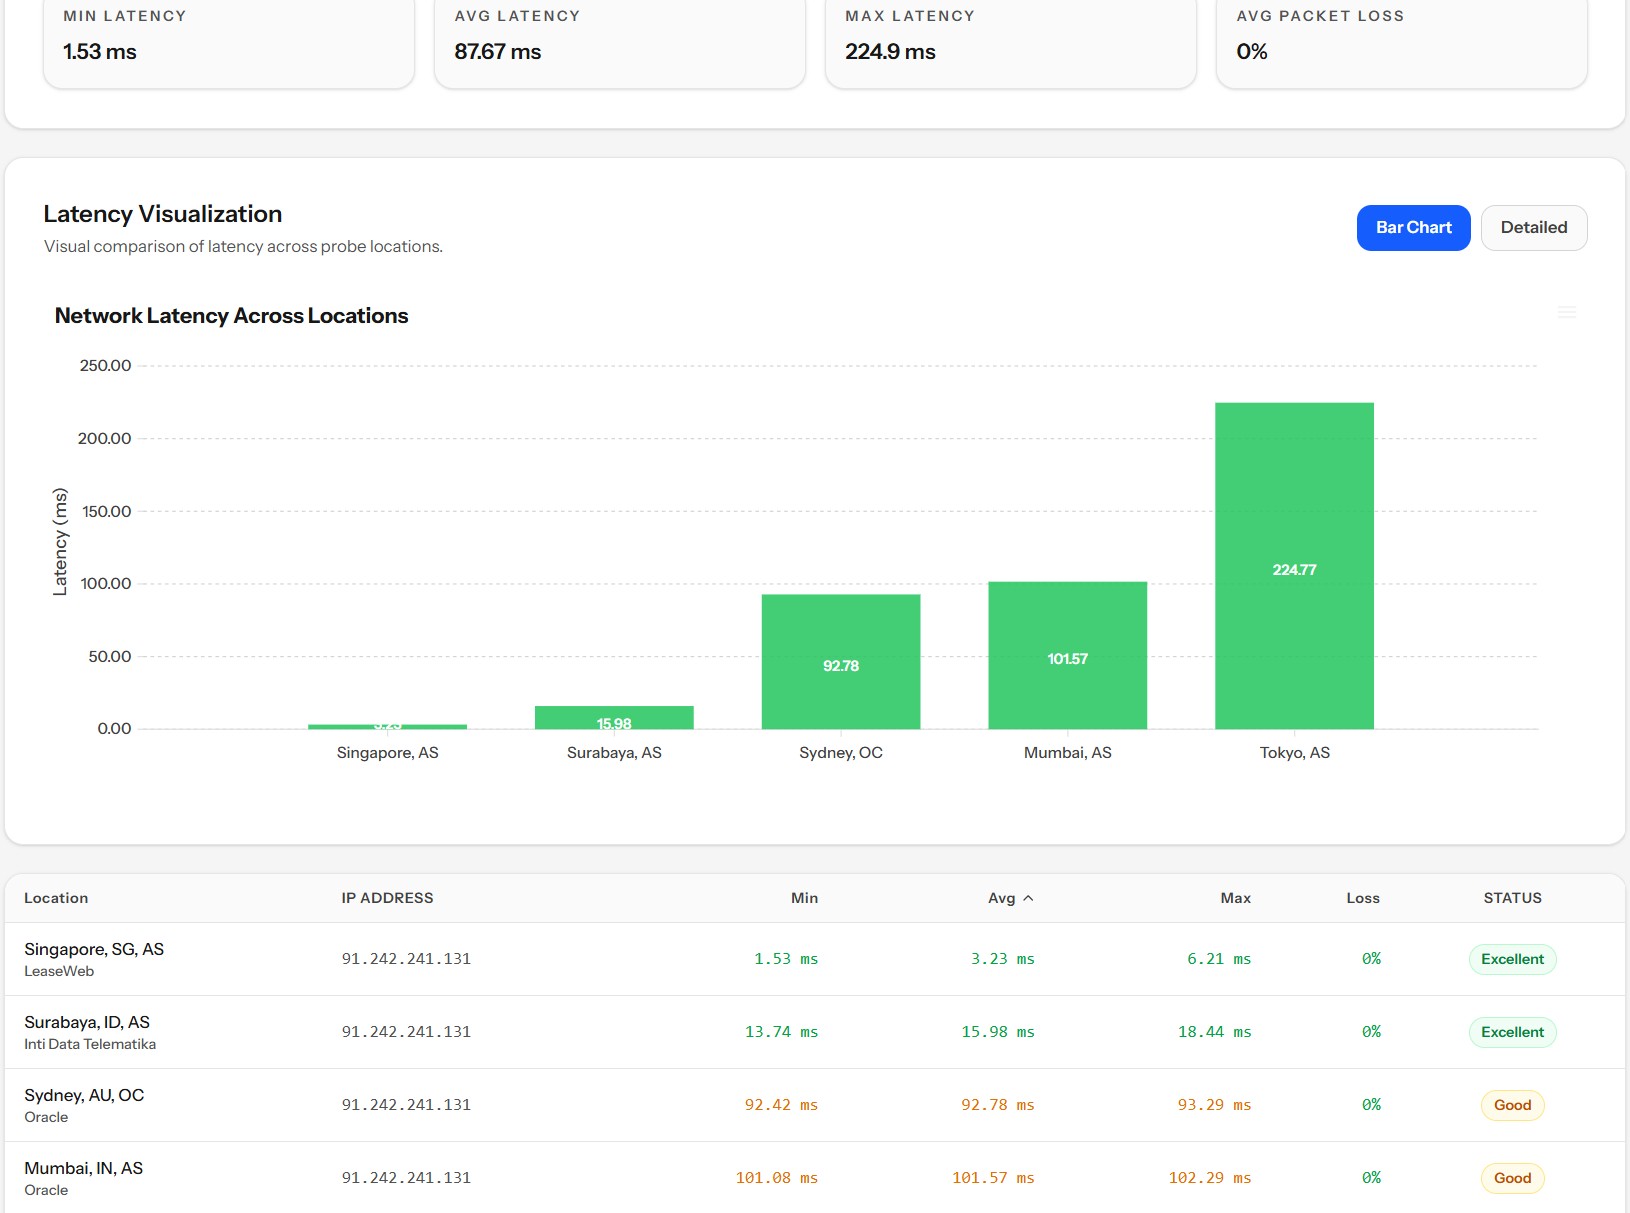Image resolution: width=1630 pixels, height=1213 pixels.
Task: Click the Tokyo, AS axis label
Action: (1294, 753)
